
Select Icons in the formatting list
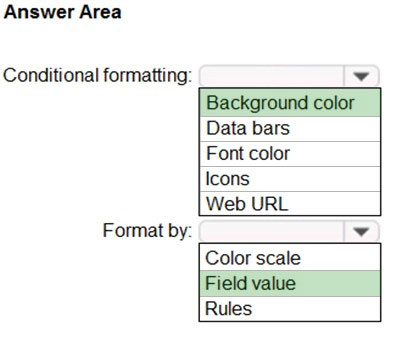(x=290, y=179)
